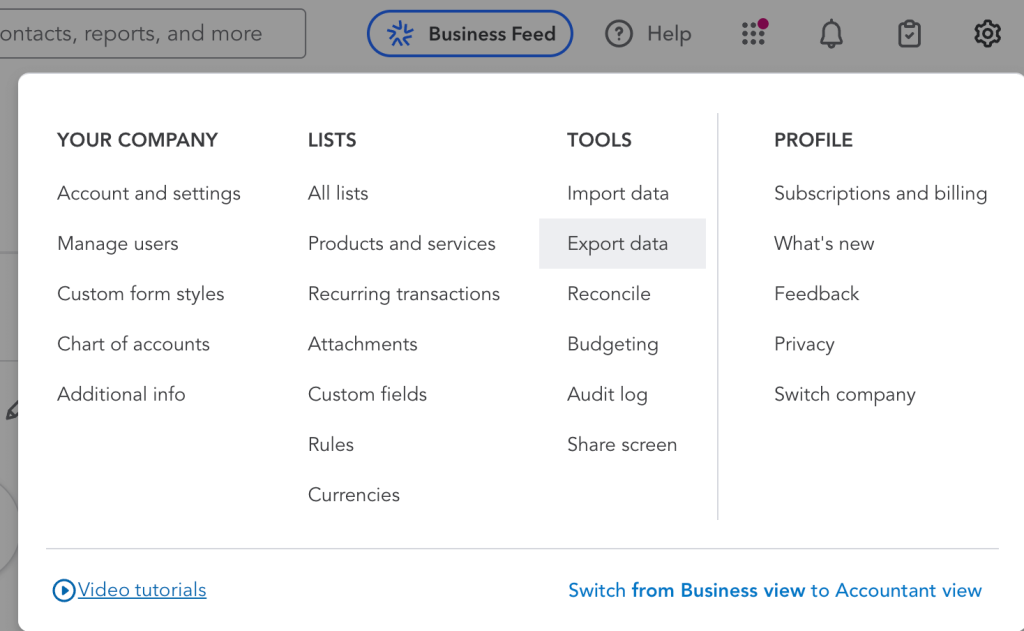The width and height of the screenshot is (1024, 631).
Task: Select Export data under Tools
Action: [618, 244]
